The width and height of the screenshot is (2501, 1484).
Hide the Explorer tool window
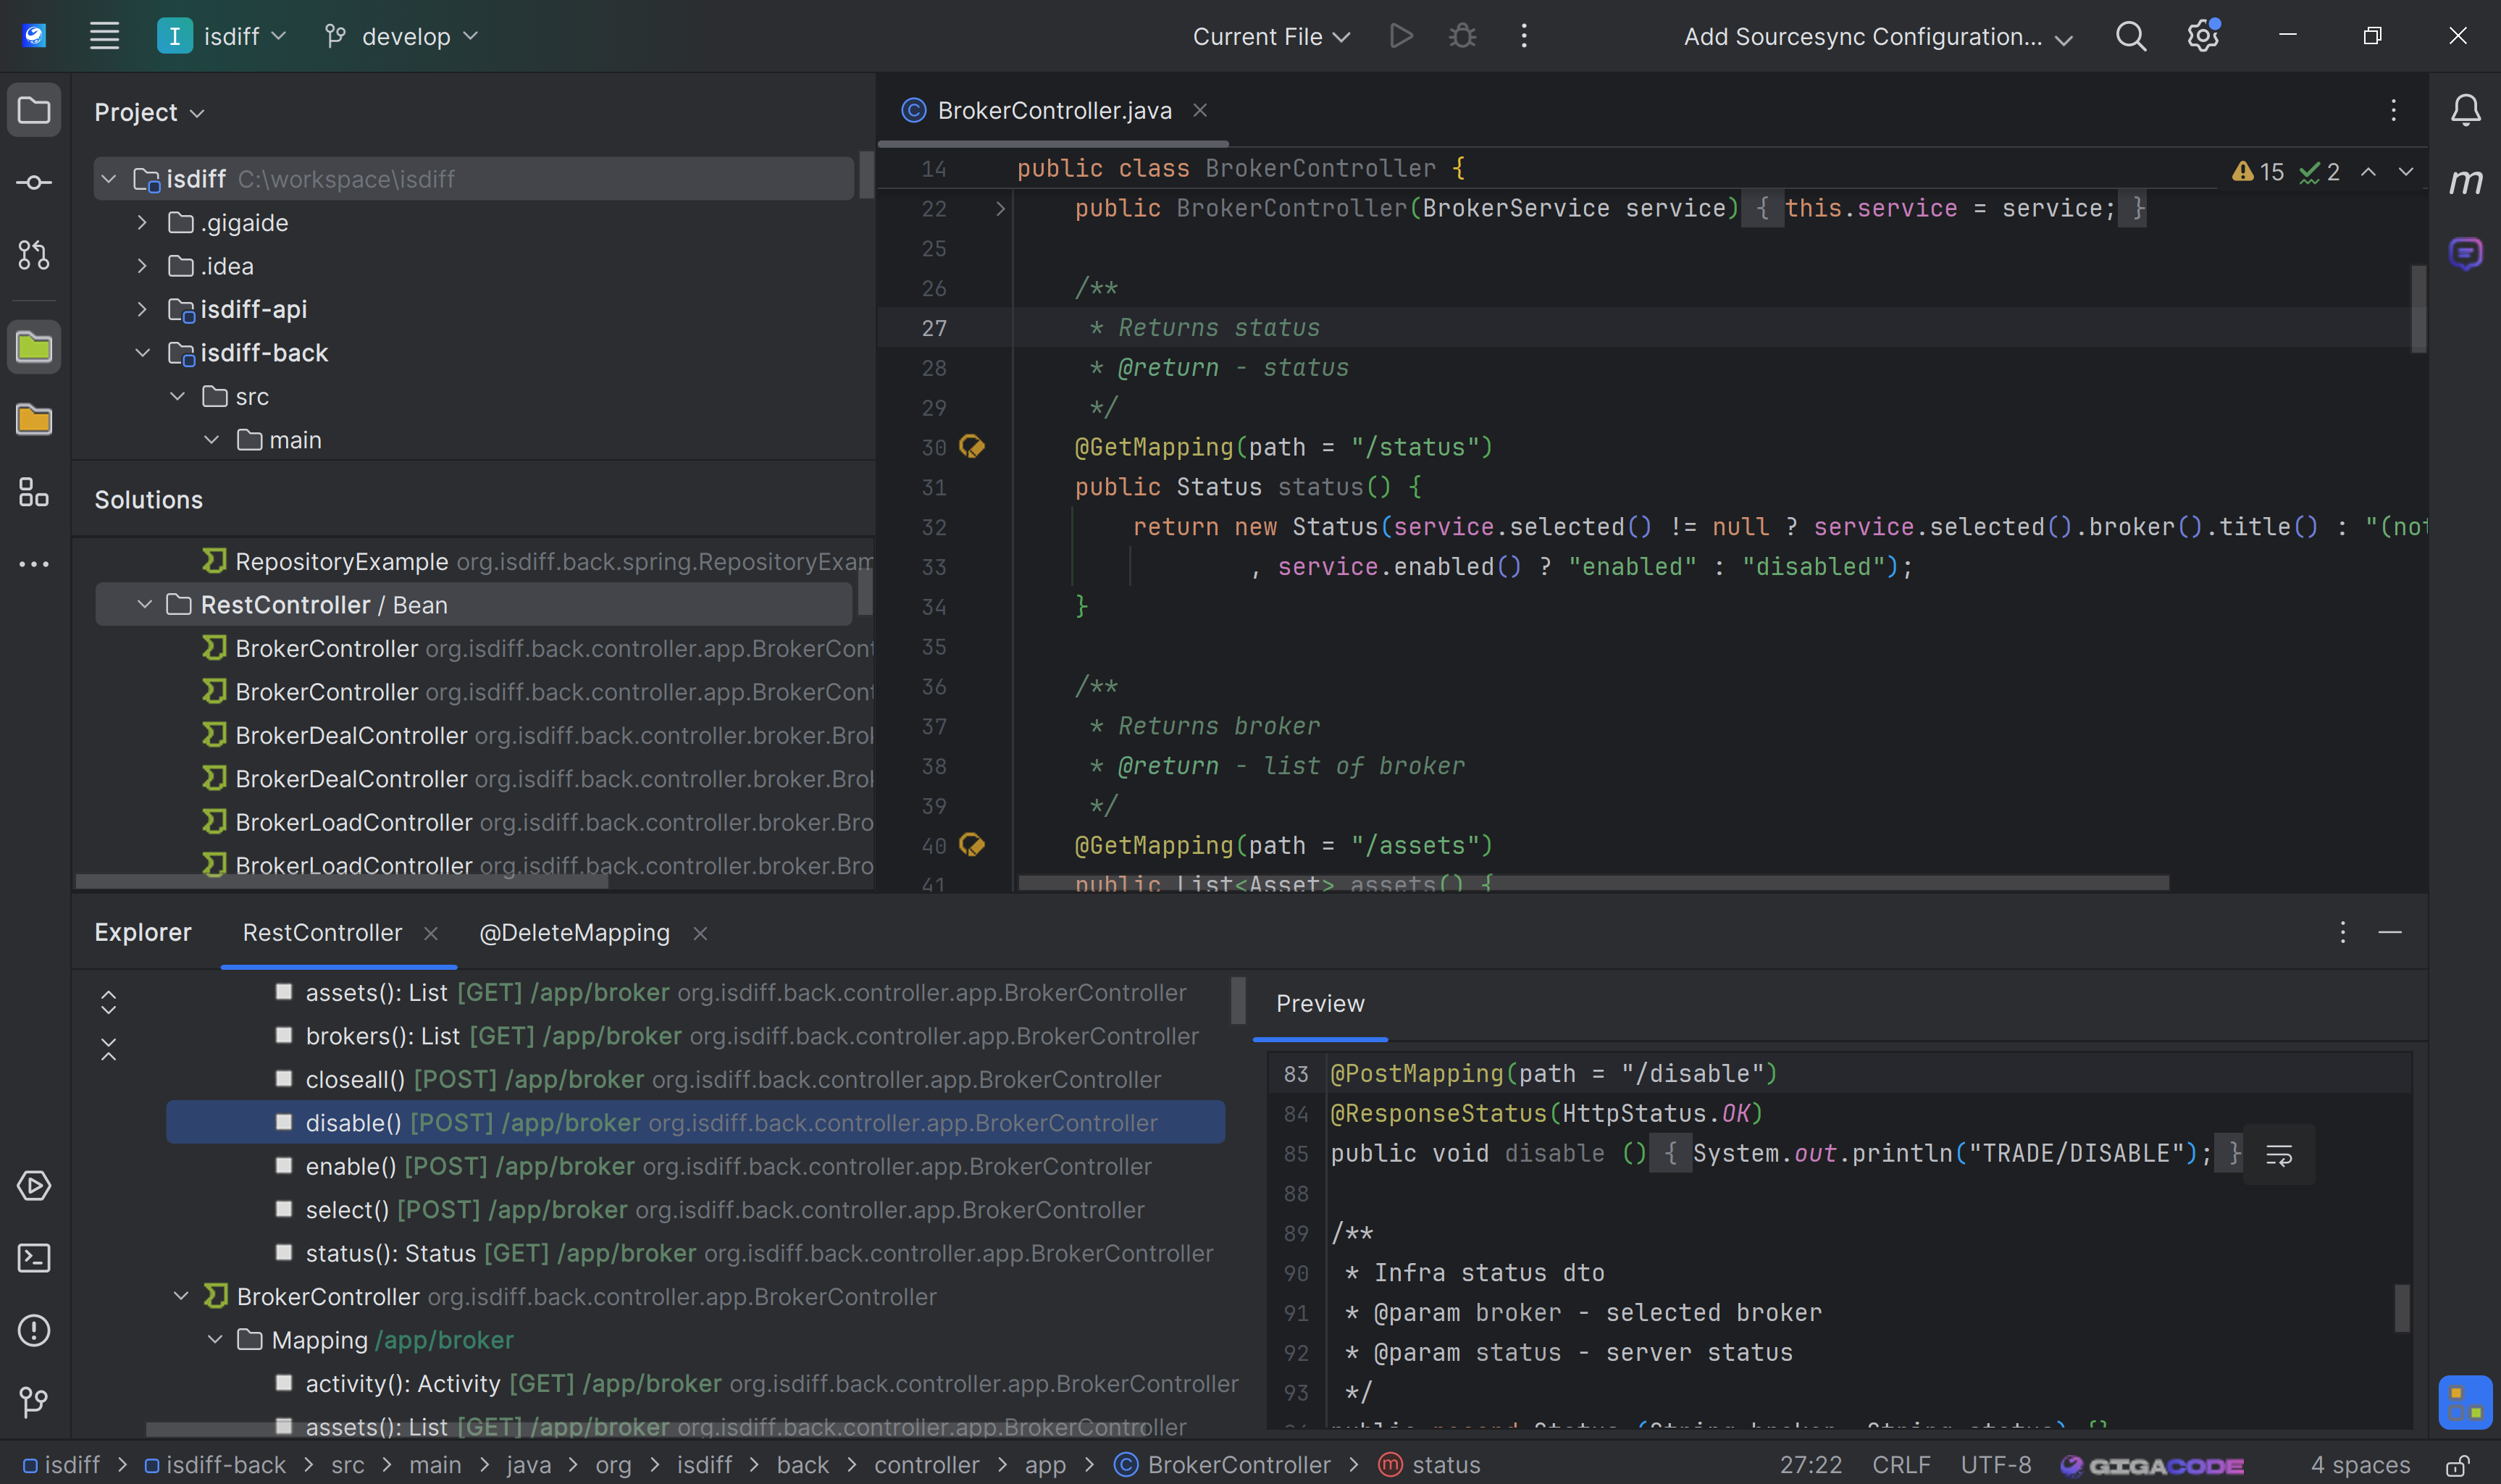coord(2390,933)
